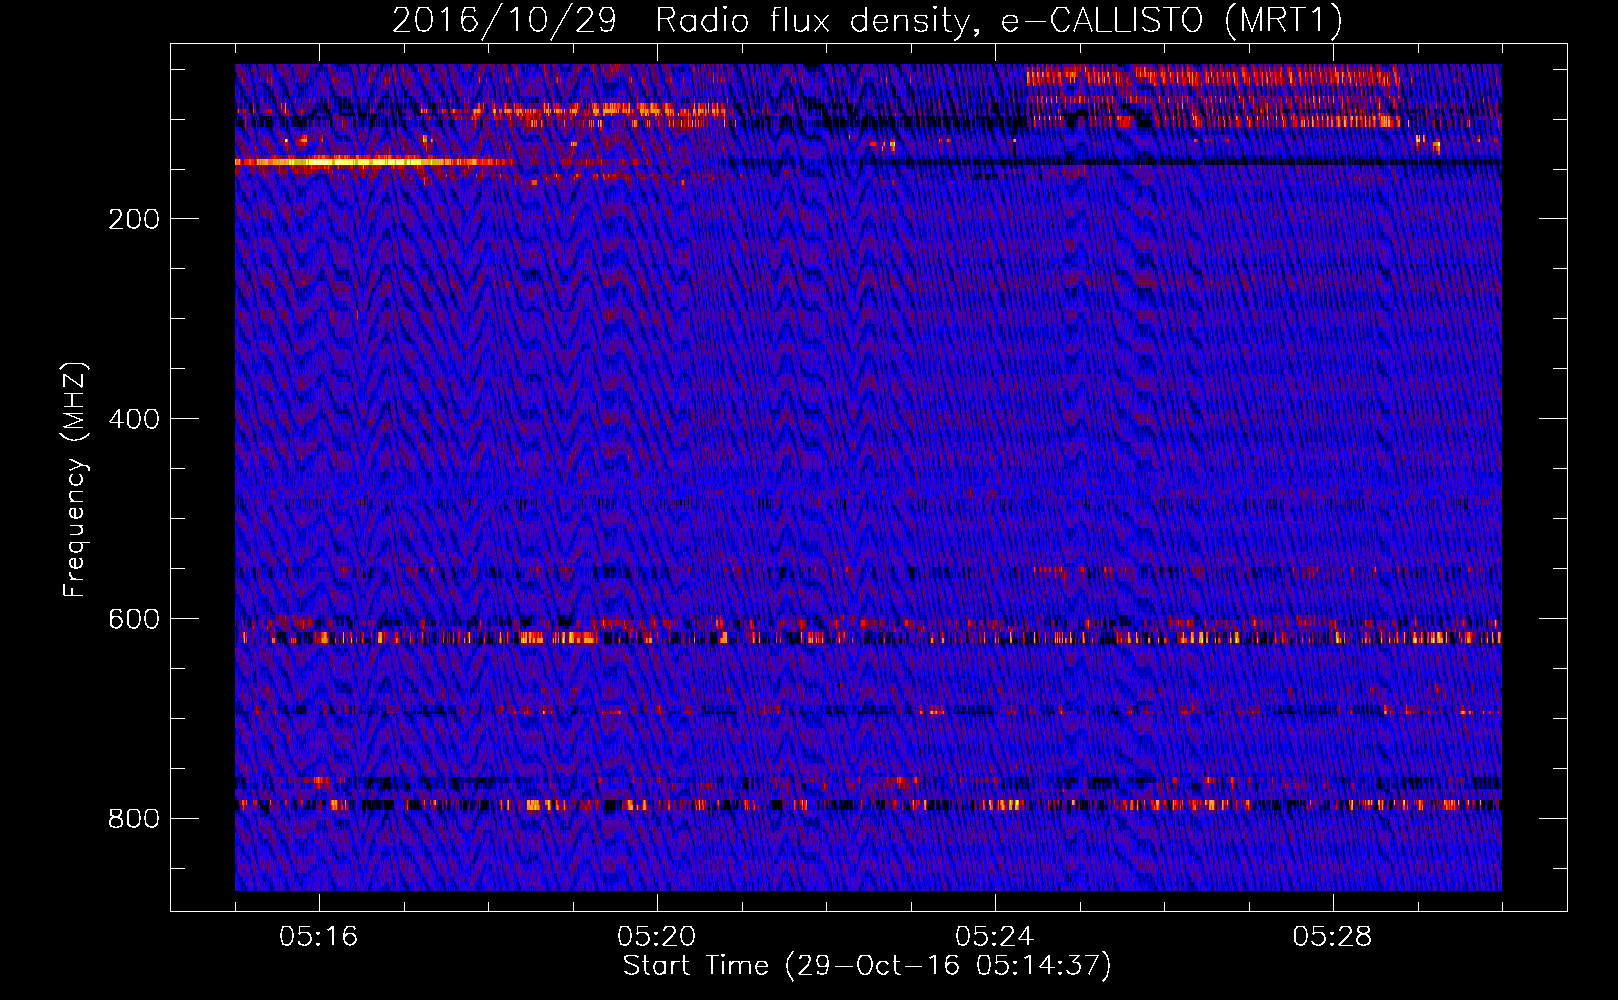Click the 05:24 time axis label
1618x1000 pixels.
[x=994, y=937]
